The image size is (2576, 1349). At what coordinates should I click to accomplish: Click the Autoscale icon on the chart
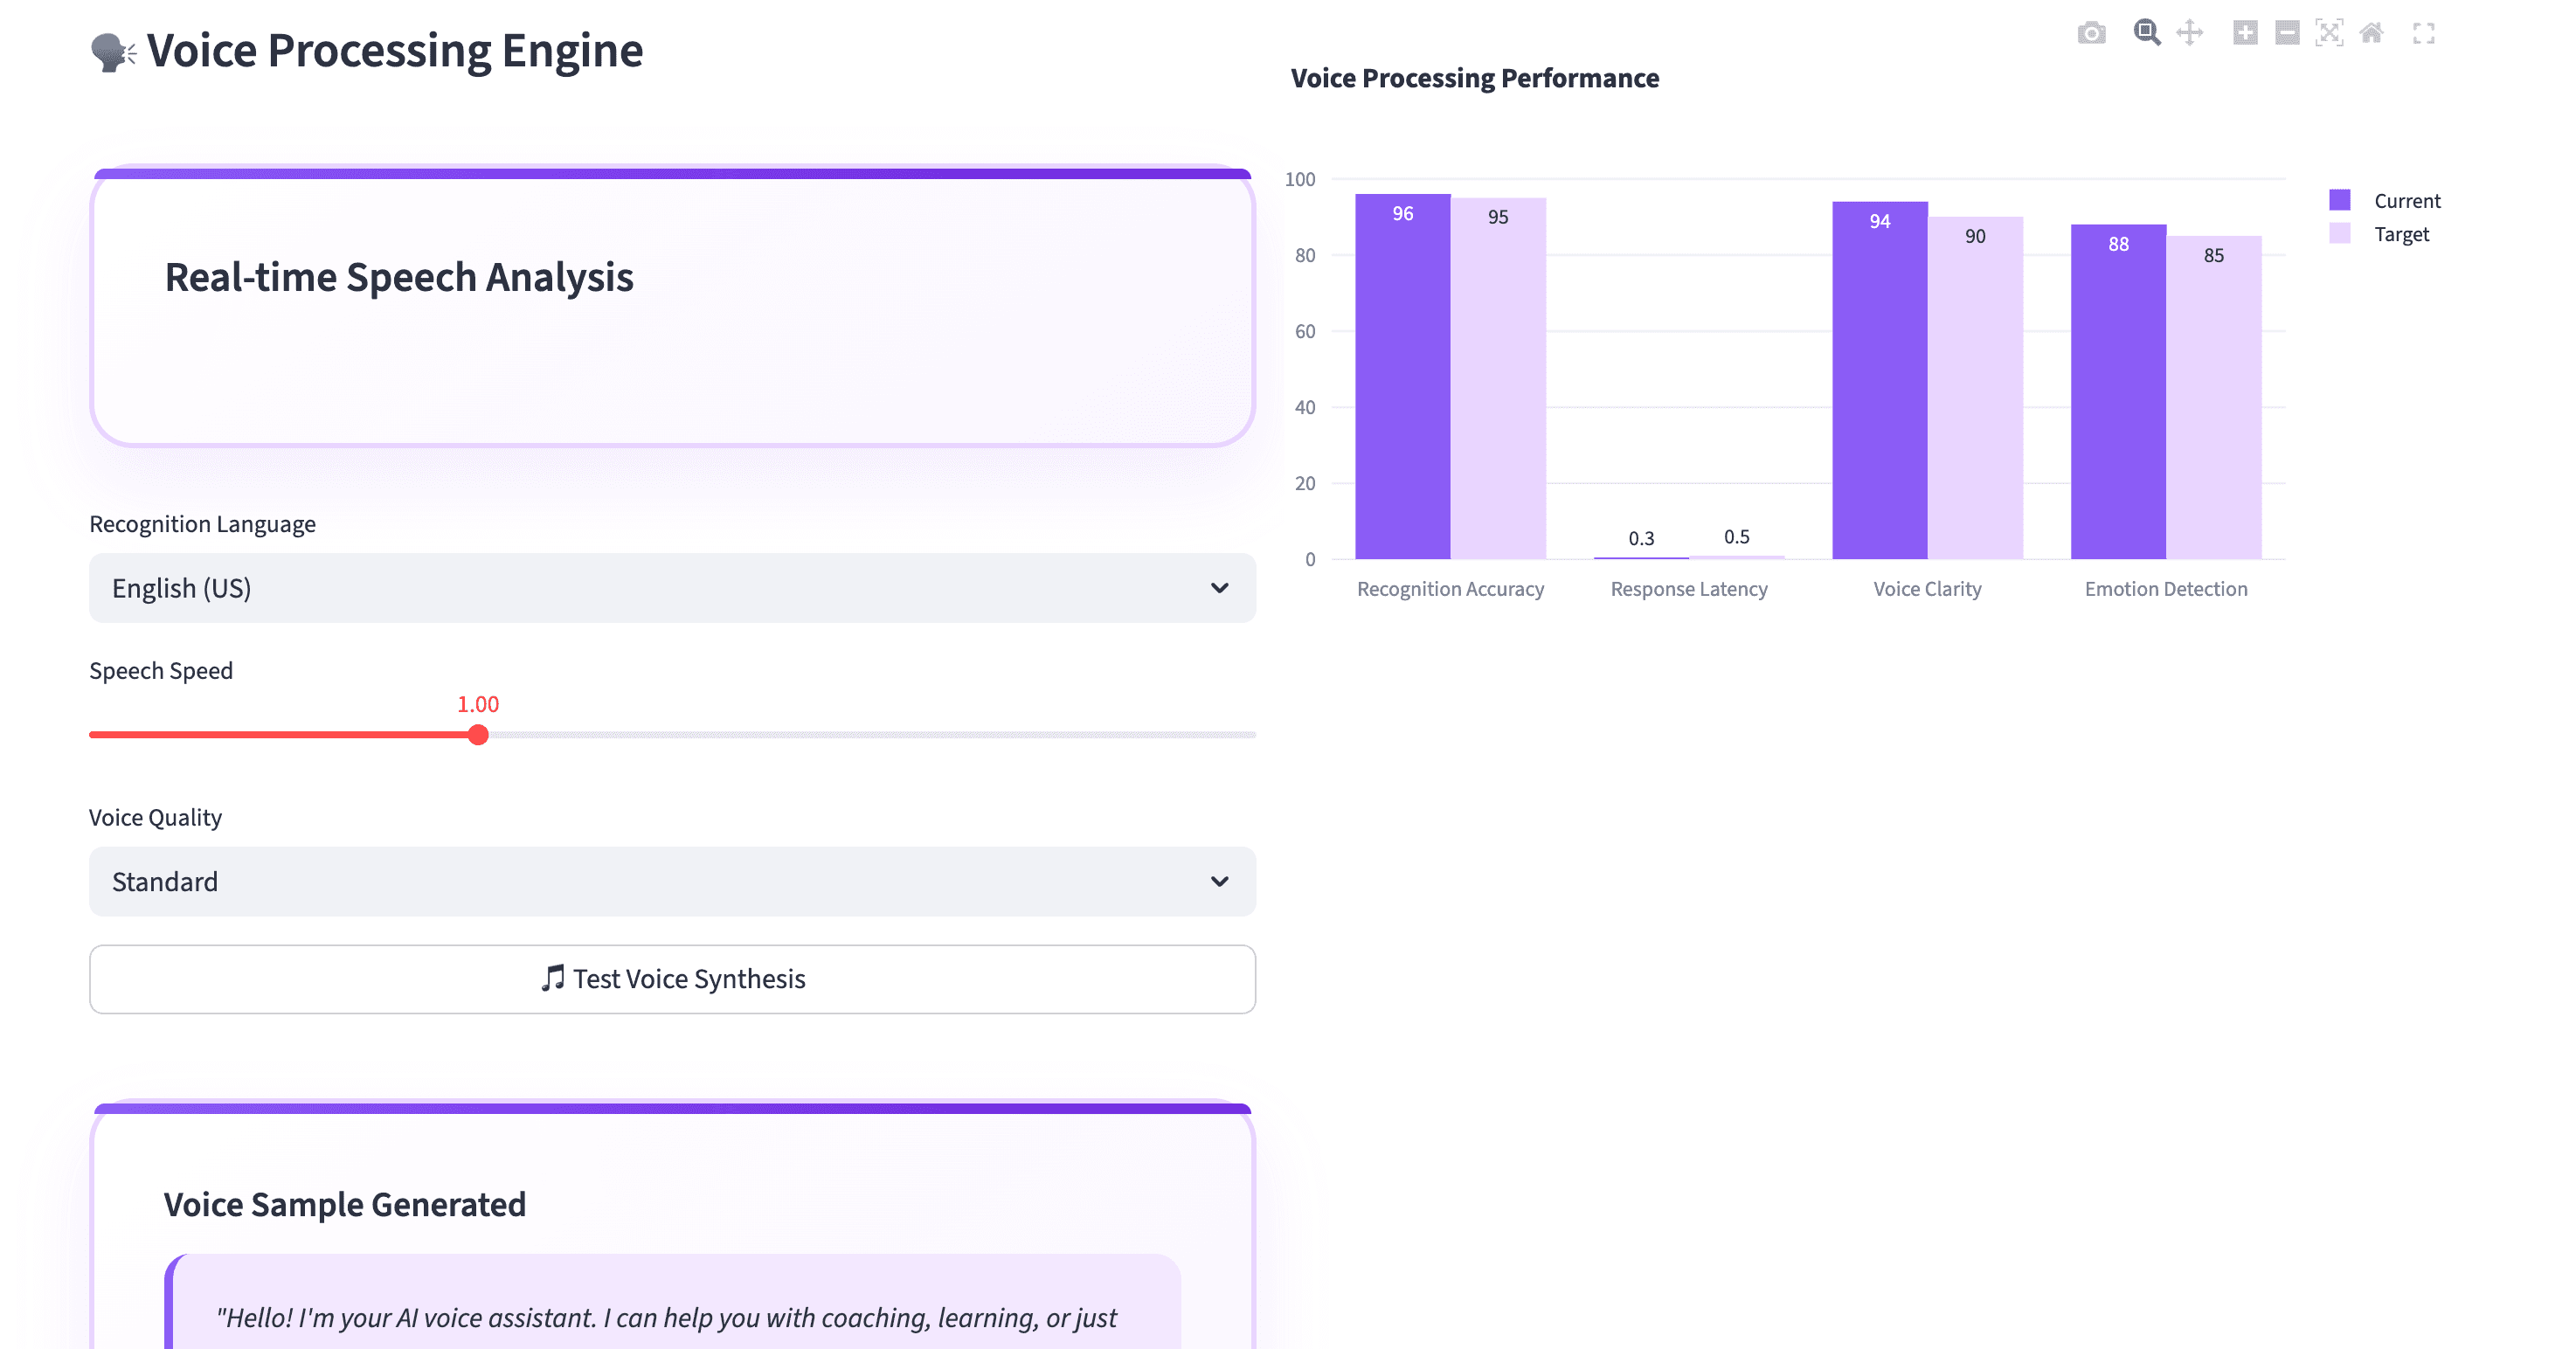2329,33
